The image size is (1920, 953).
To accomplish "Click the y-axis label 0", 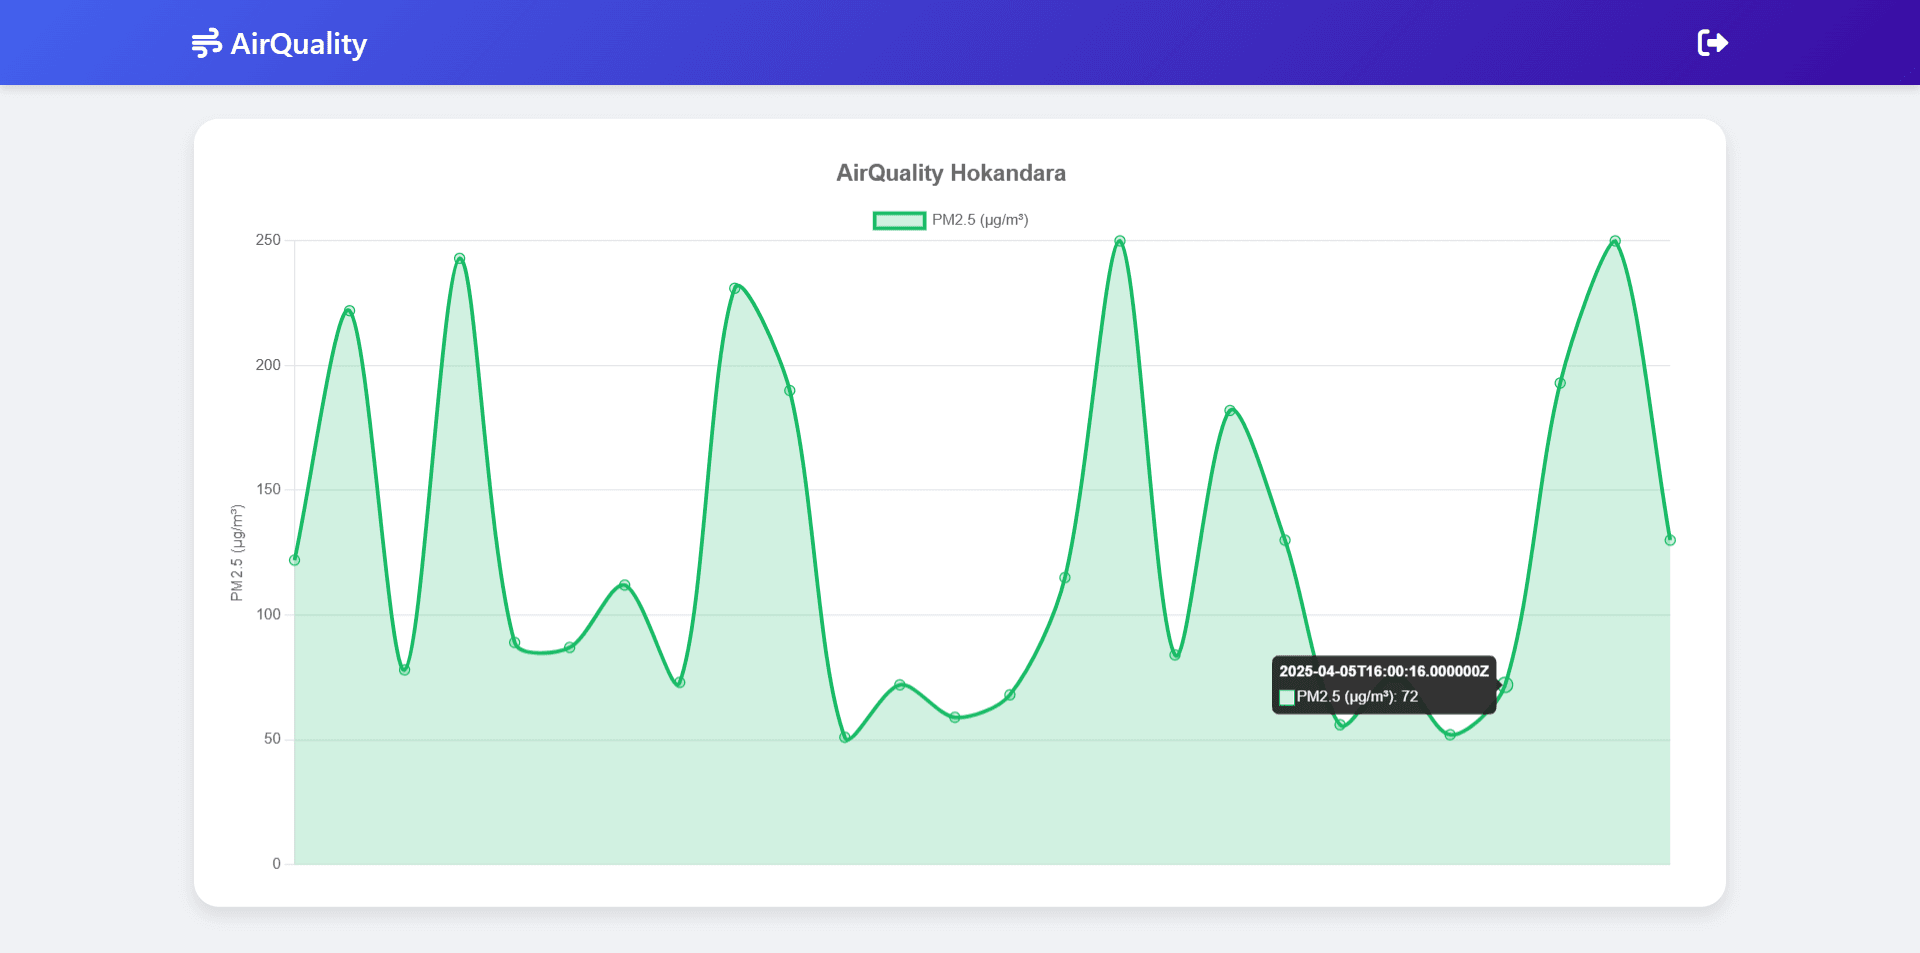I will 277,864.
